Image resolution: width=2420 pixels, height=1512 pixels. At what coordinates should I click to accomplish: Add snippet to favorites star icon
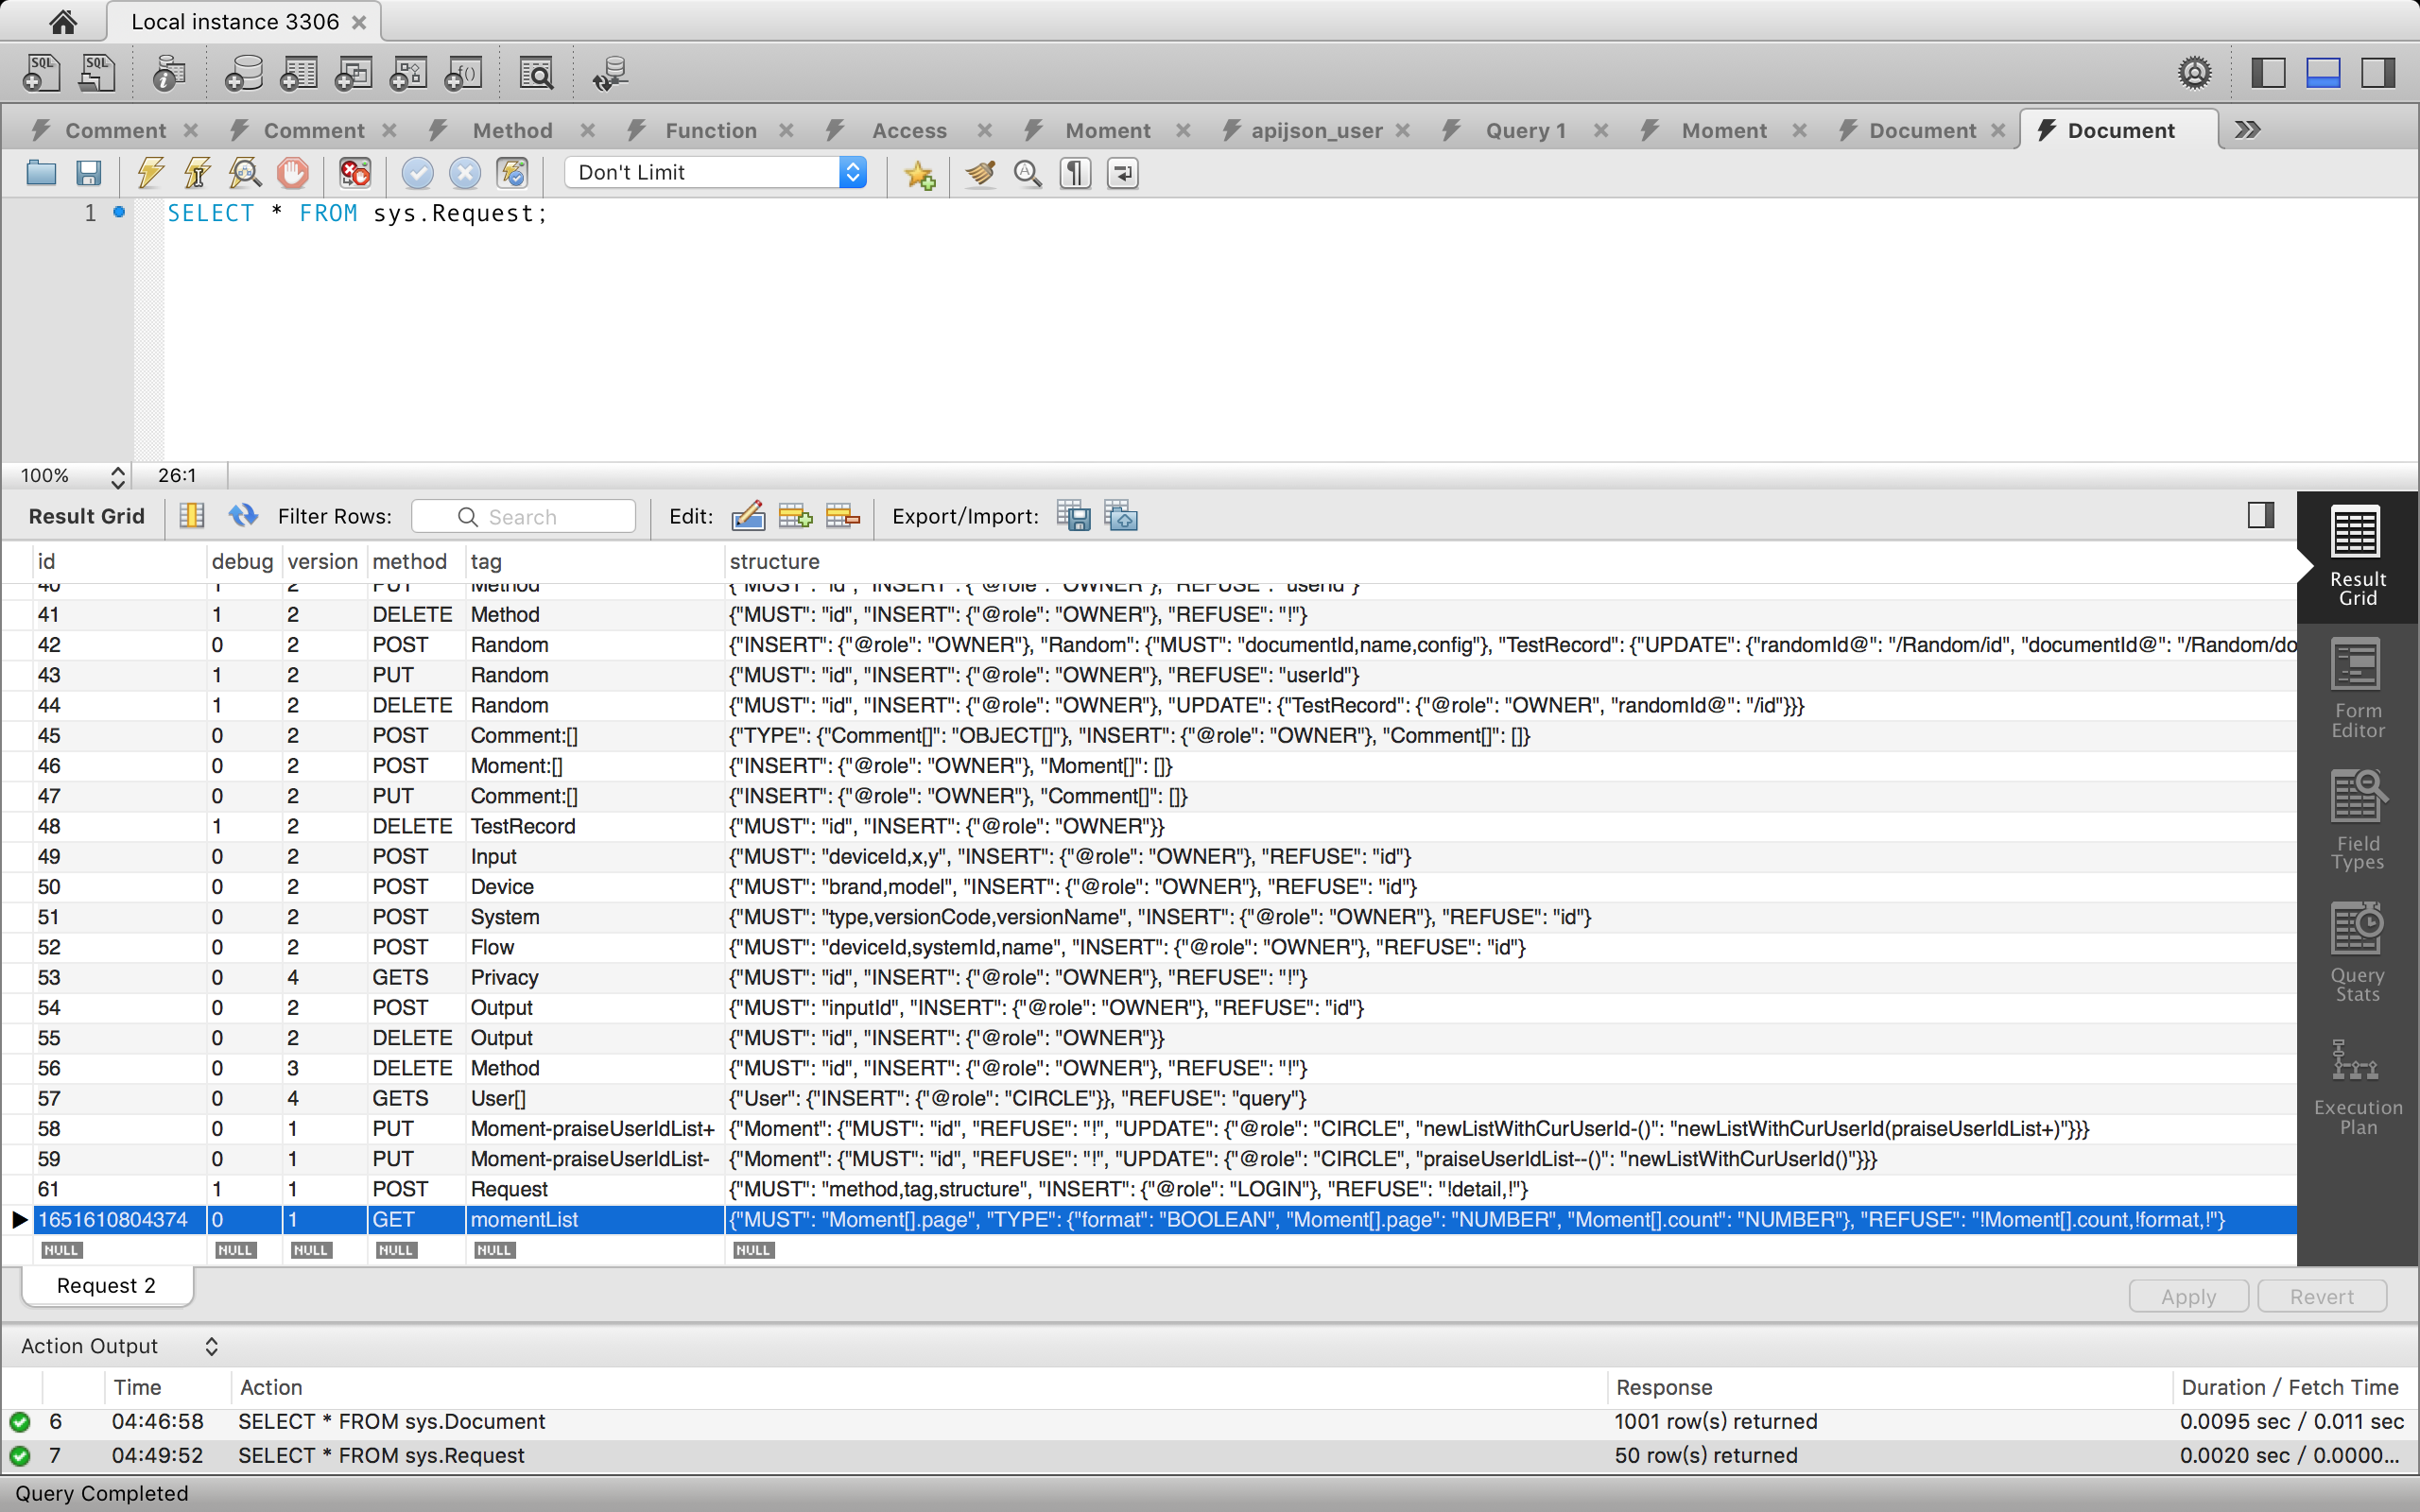[x=920, y=174]
